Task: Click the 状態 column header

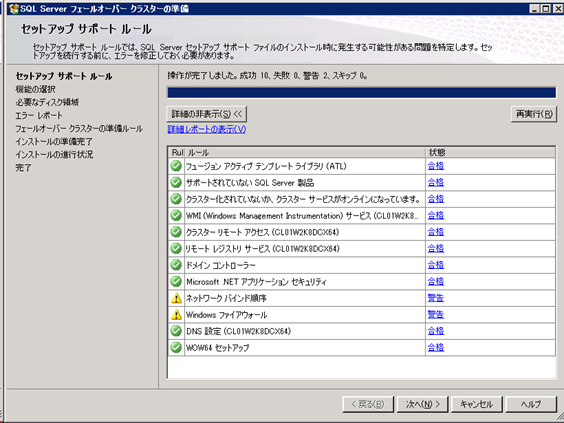Action: point(490,153)
